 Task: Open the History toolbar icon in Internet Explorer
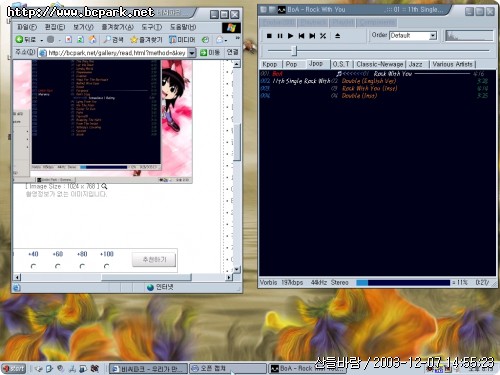point(206,40)
